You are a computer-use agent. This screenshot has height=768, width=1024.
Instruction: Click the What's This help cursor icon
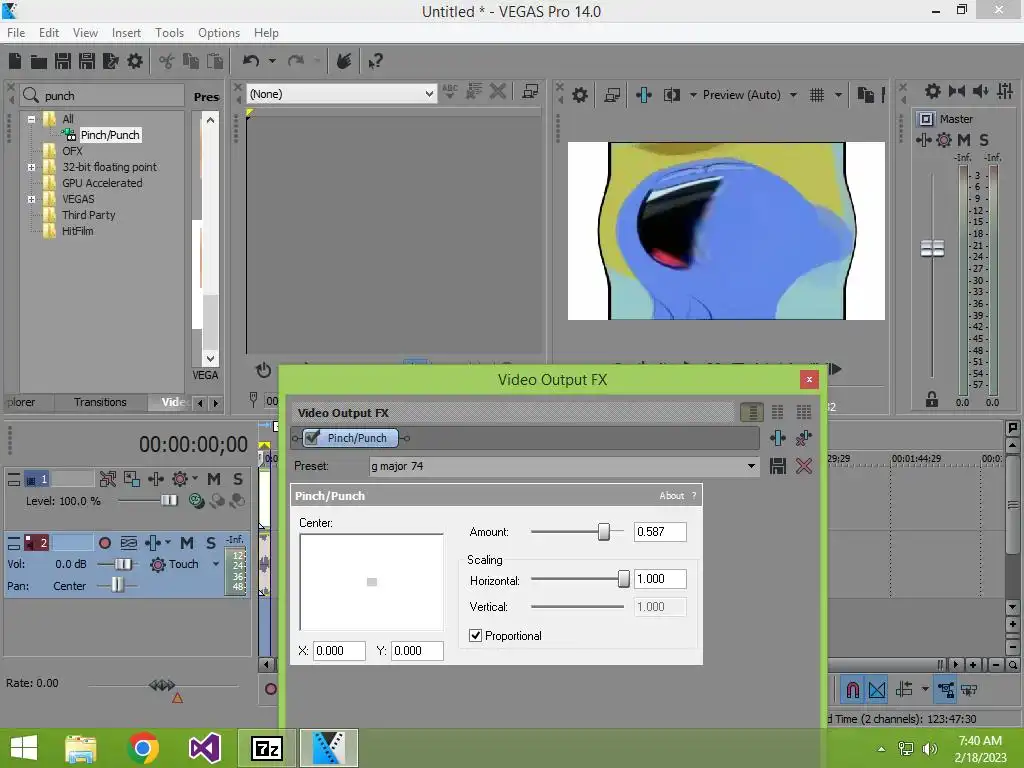point(376,61)
